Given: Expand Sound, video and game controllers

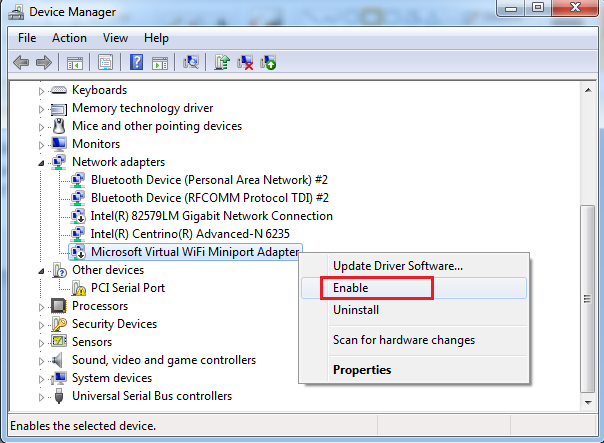Looking at the screenshot, I should coord(41,361).
